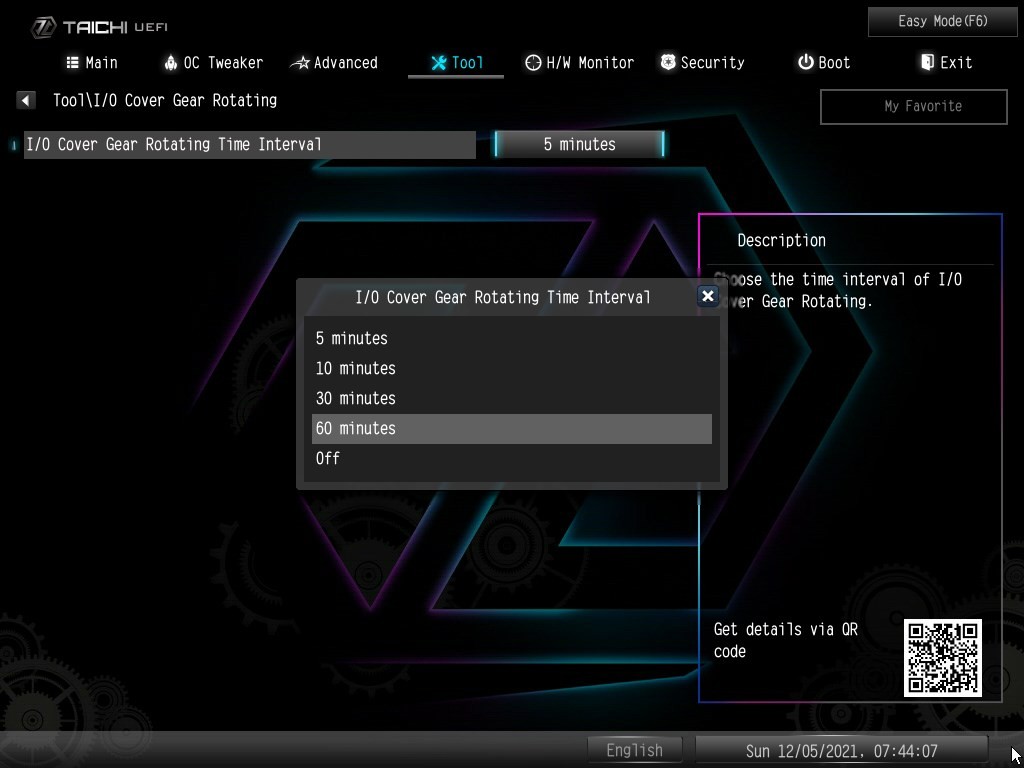The image size is (1024, 768).
Task: Click the date and time display
Action: pos(841,751)
